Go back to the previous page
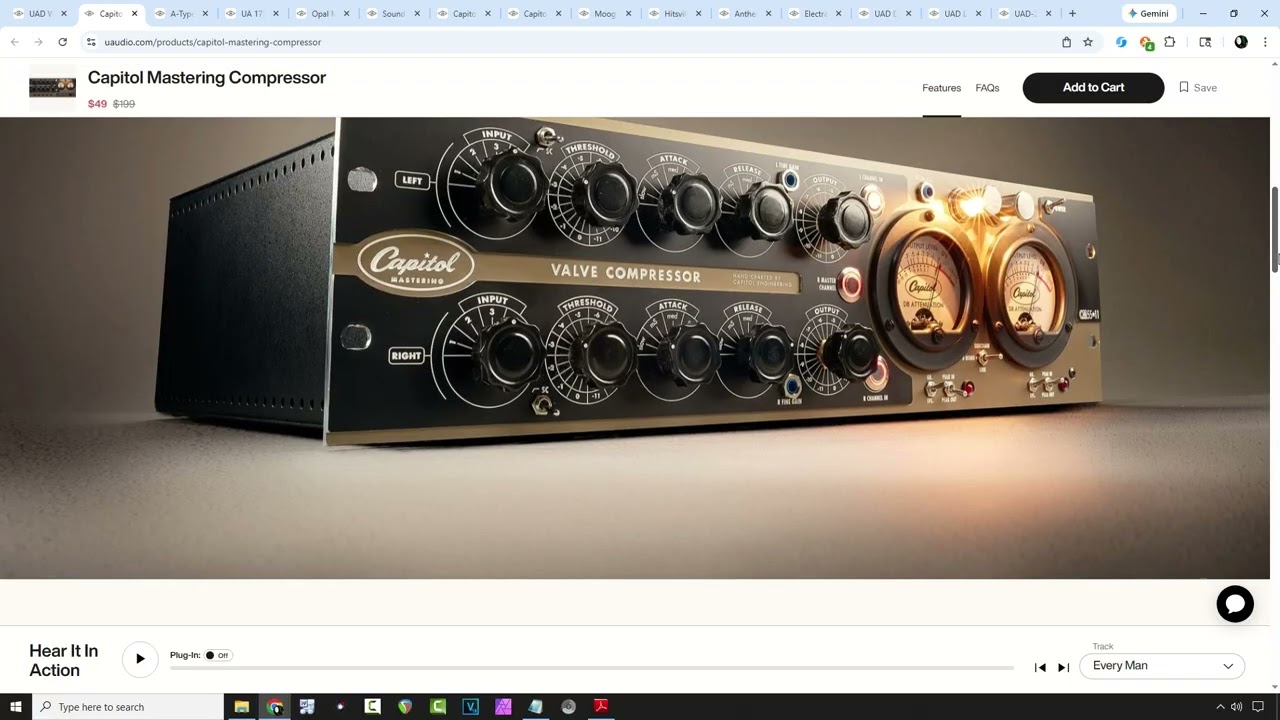Image resolution: width=1280 pixels, height=720 pixels. [15, 42]
